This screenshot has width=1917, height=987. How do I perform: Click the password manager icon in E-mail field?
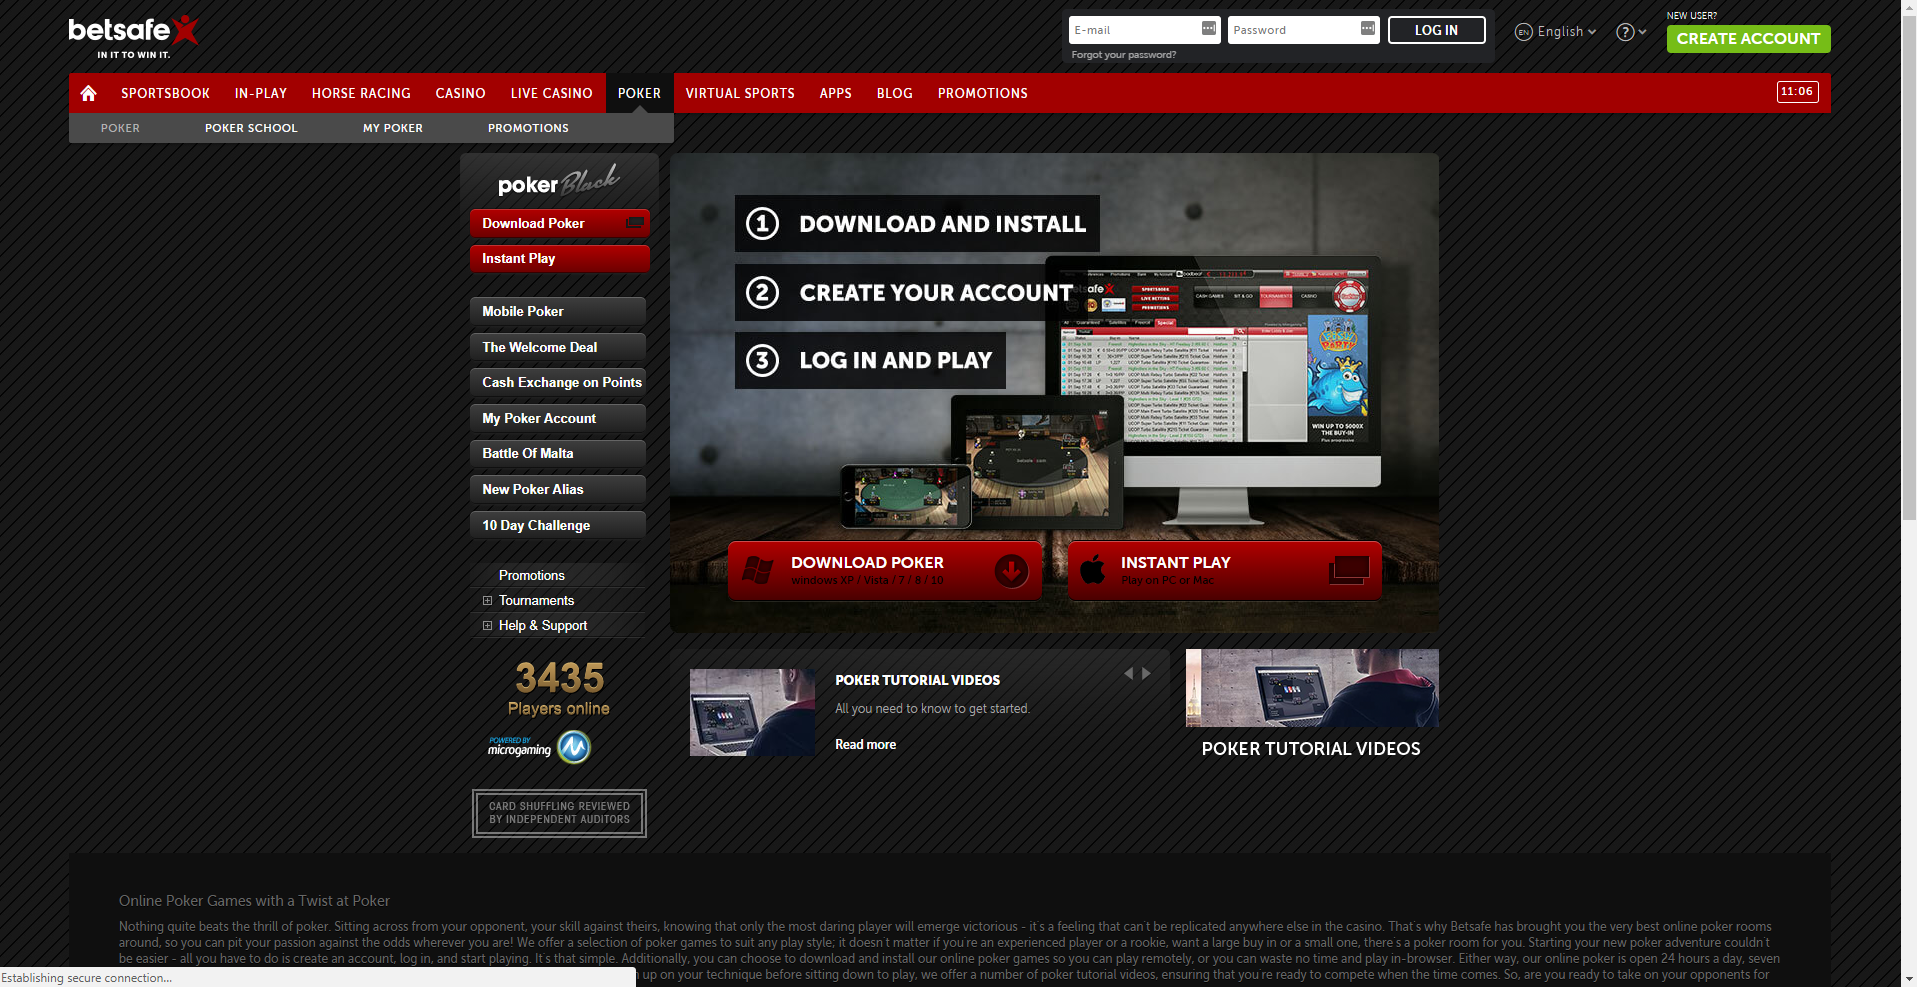point(1209,29)
